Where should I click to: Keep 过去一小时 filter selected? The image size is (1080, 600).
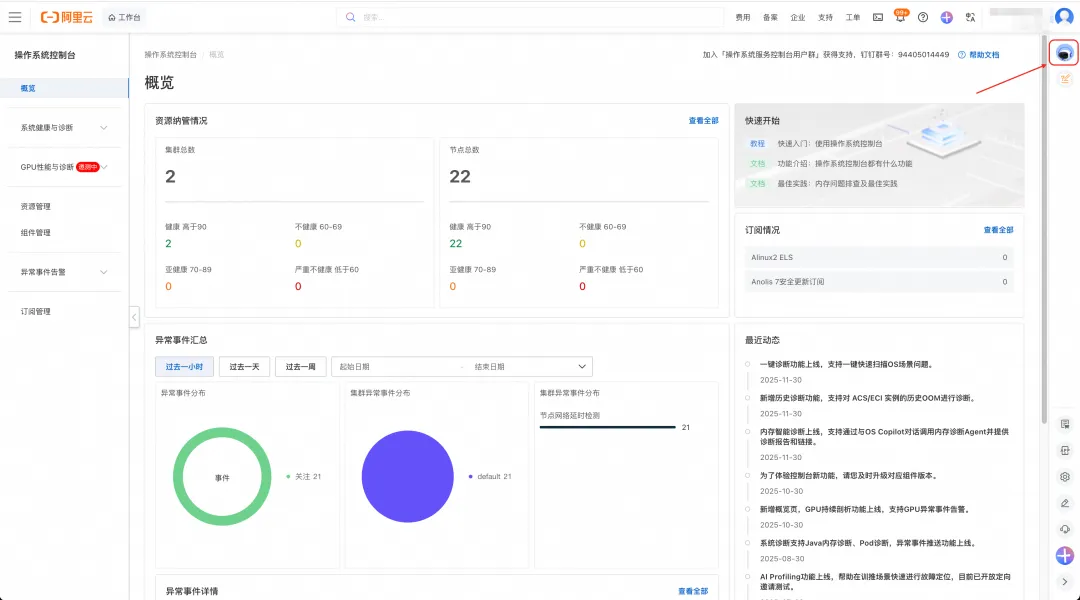pos(185,366)
